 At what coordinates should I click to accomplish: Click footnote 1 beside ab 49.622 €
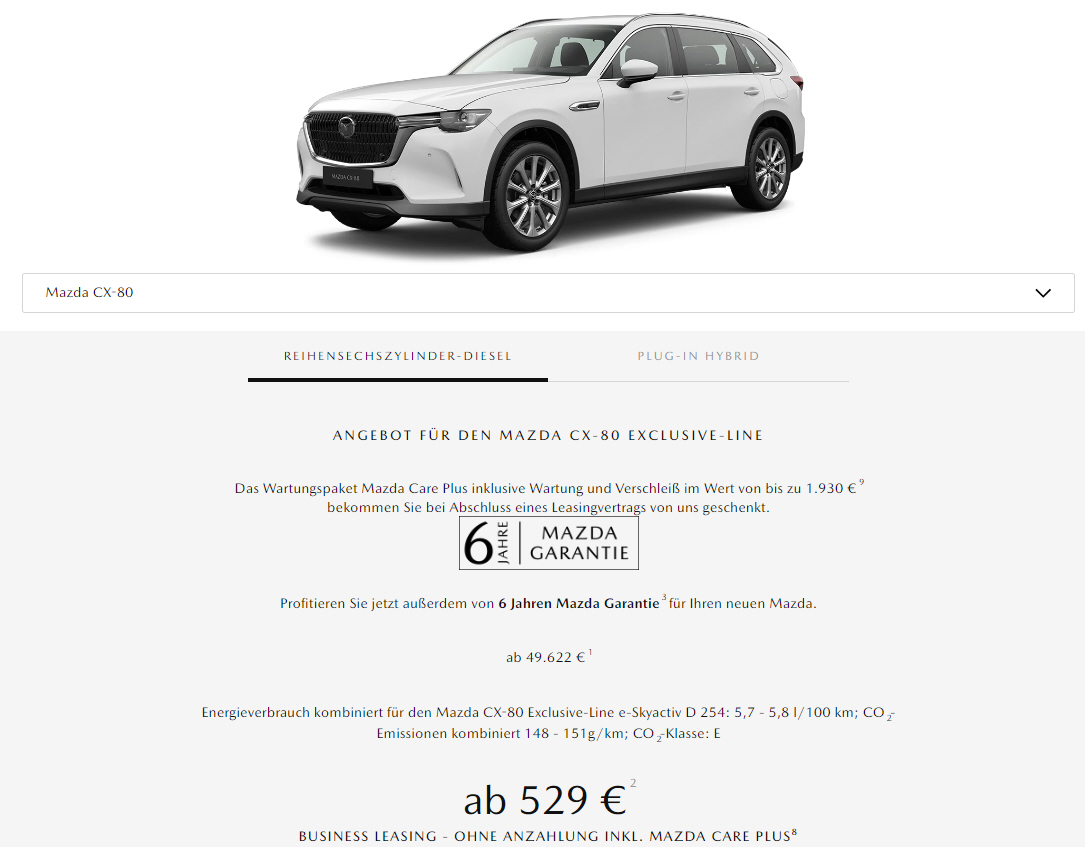[x=590, y=652]
